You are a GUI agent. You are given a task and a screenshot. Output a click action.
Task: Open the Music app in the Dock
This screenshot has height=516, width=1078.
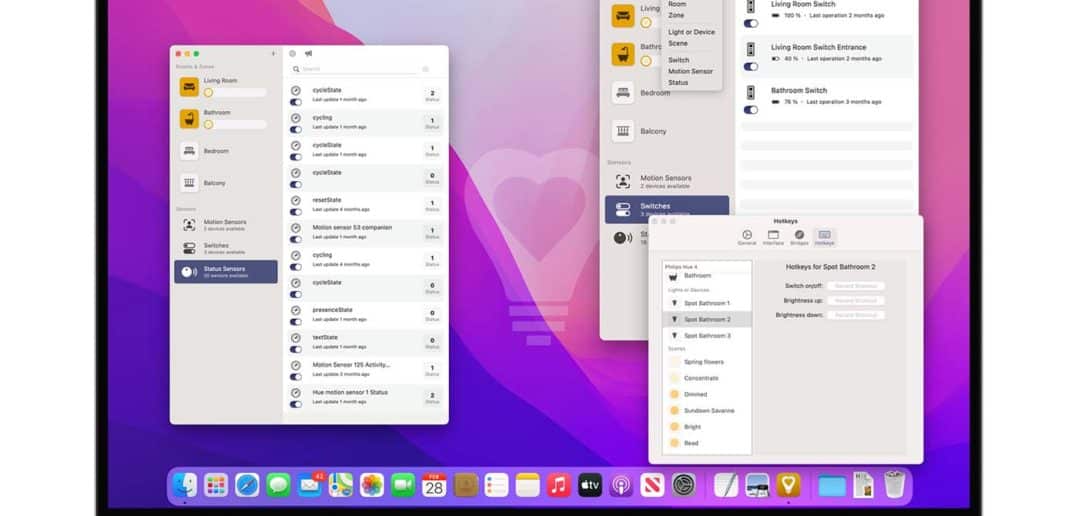[x=558, y=486]
